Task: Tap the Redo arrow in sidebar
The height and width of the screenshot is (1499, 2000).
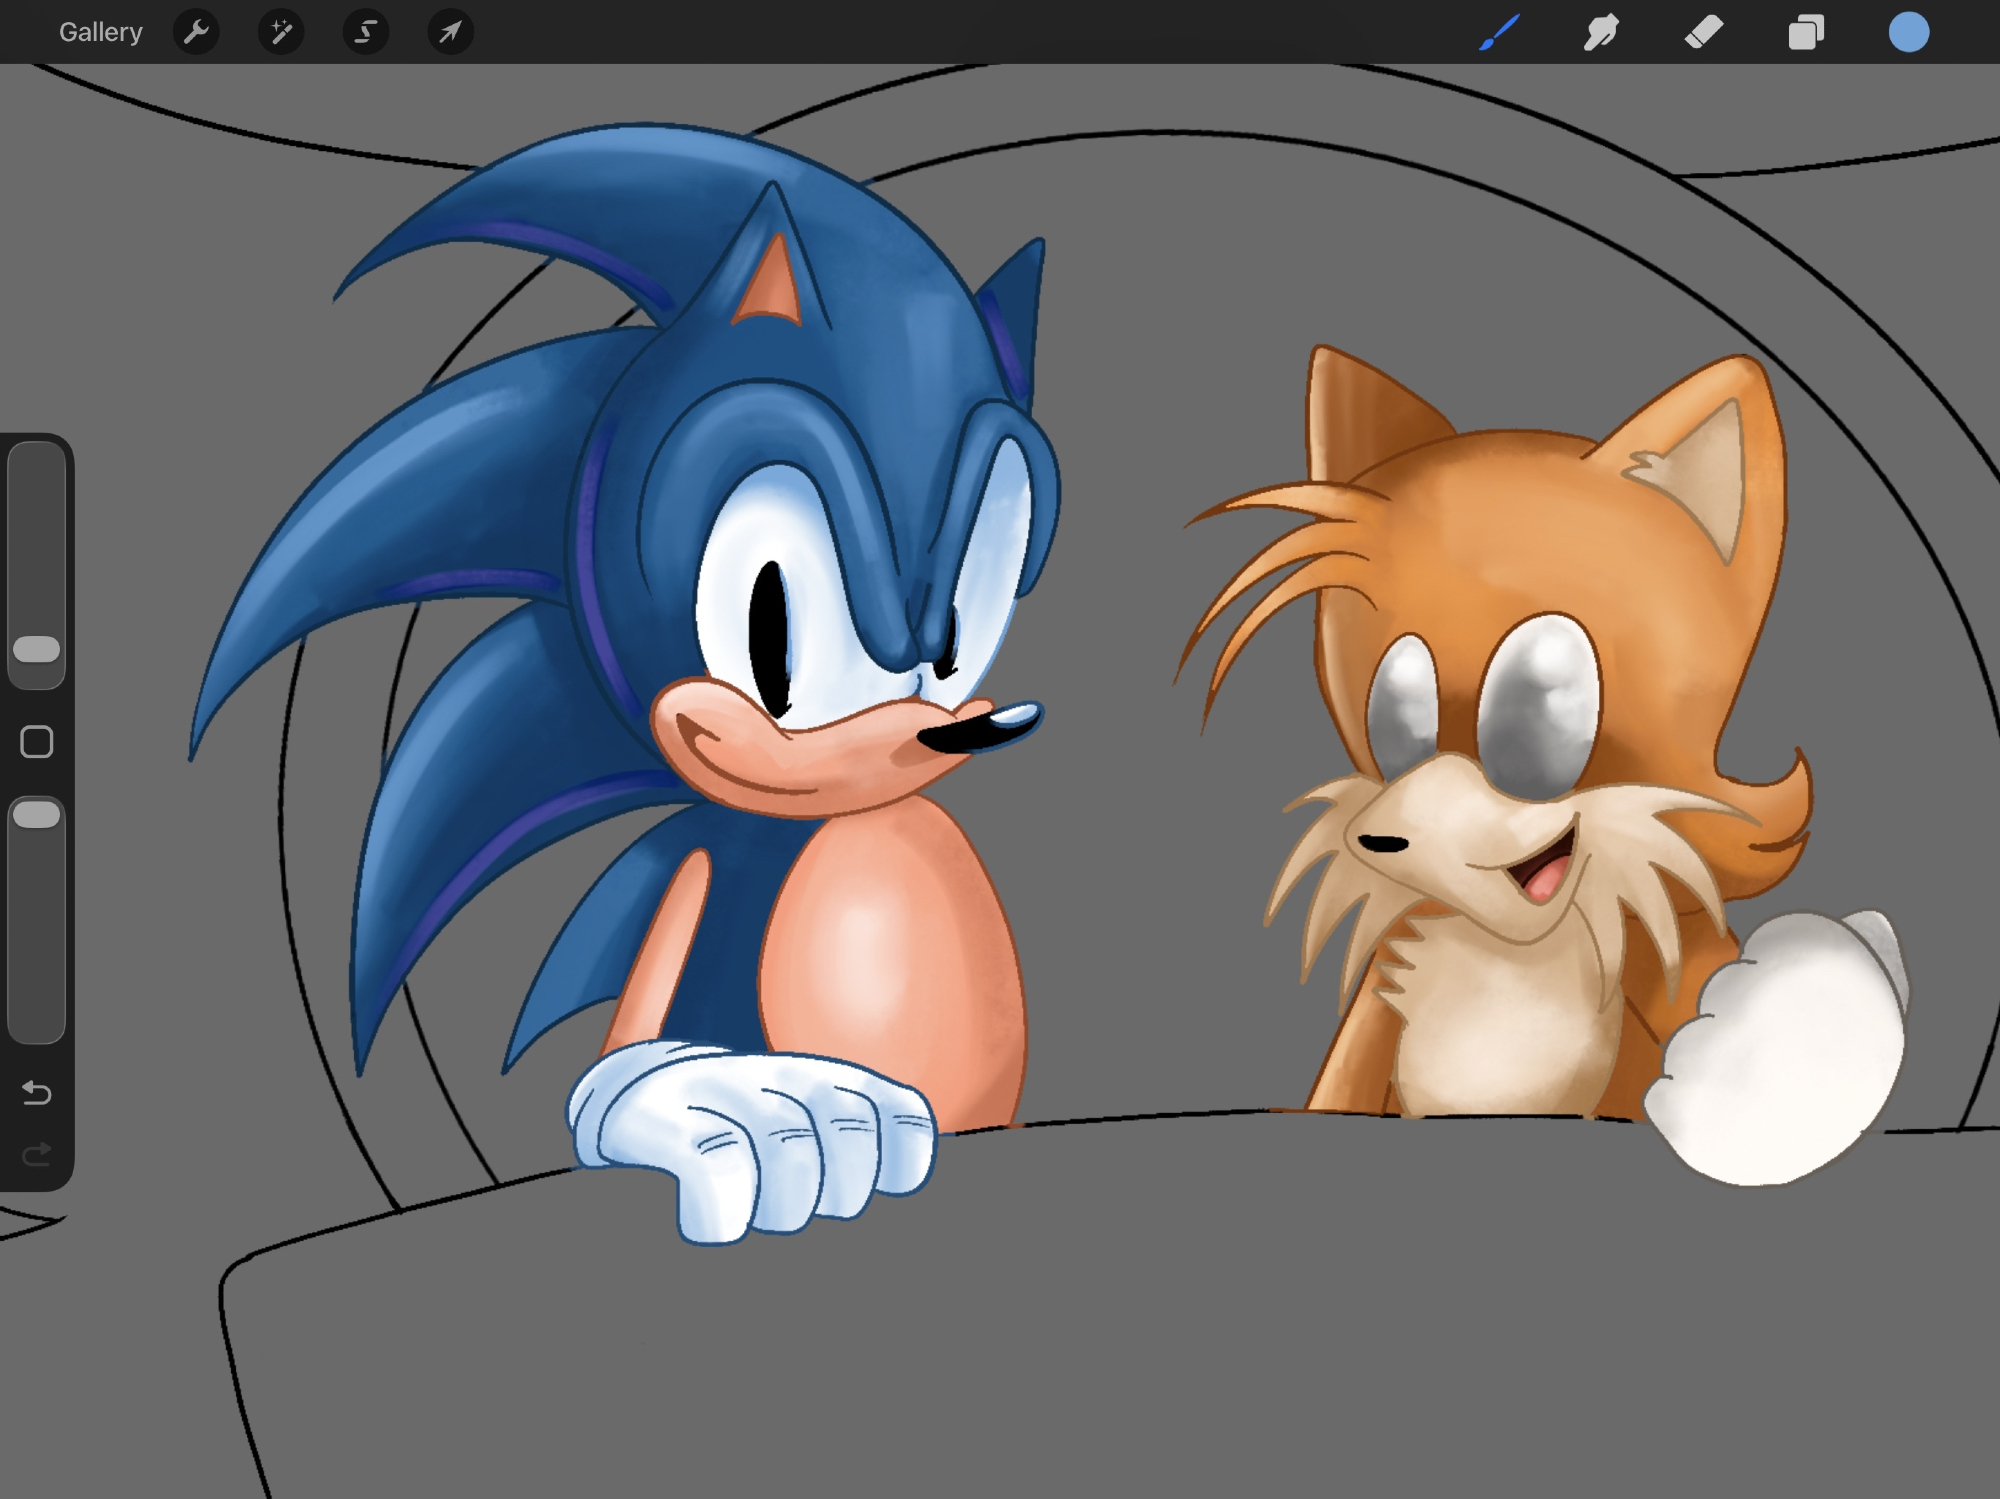Action: click(37, 1156)
